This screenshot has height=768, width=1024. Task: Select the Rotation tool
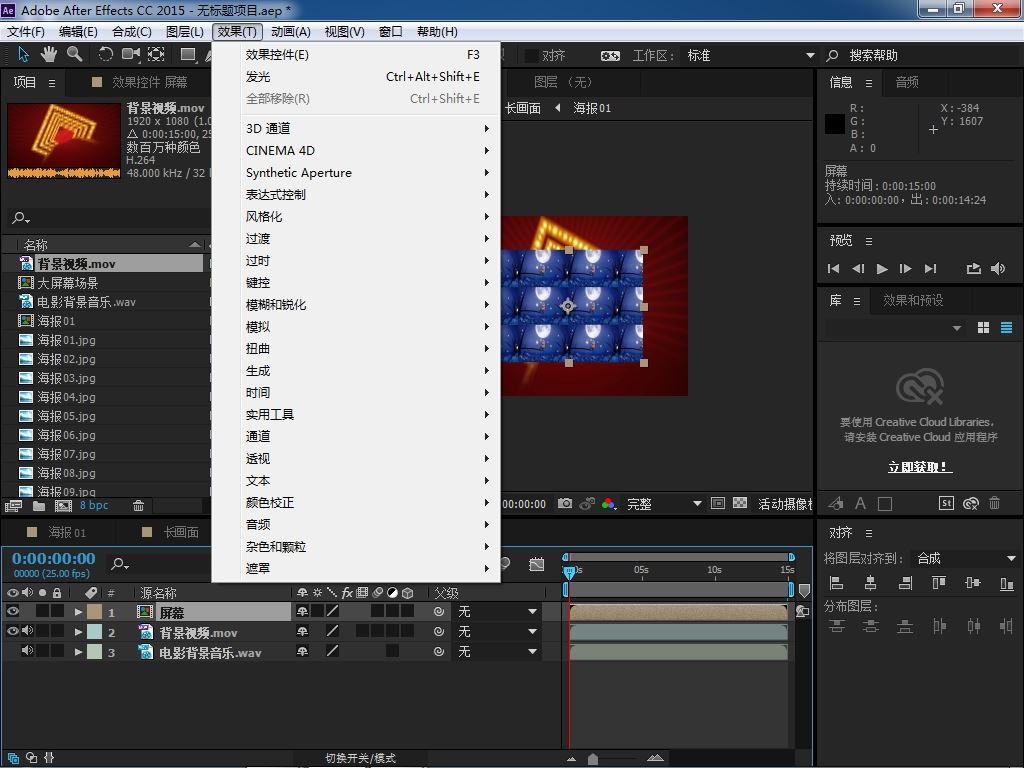[105, 54]
